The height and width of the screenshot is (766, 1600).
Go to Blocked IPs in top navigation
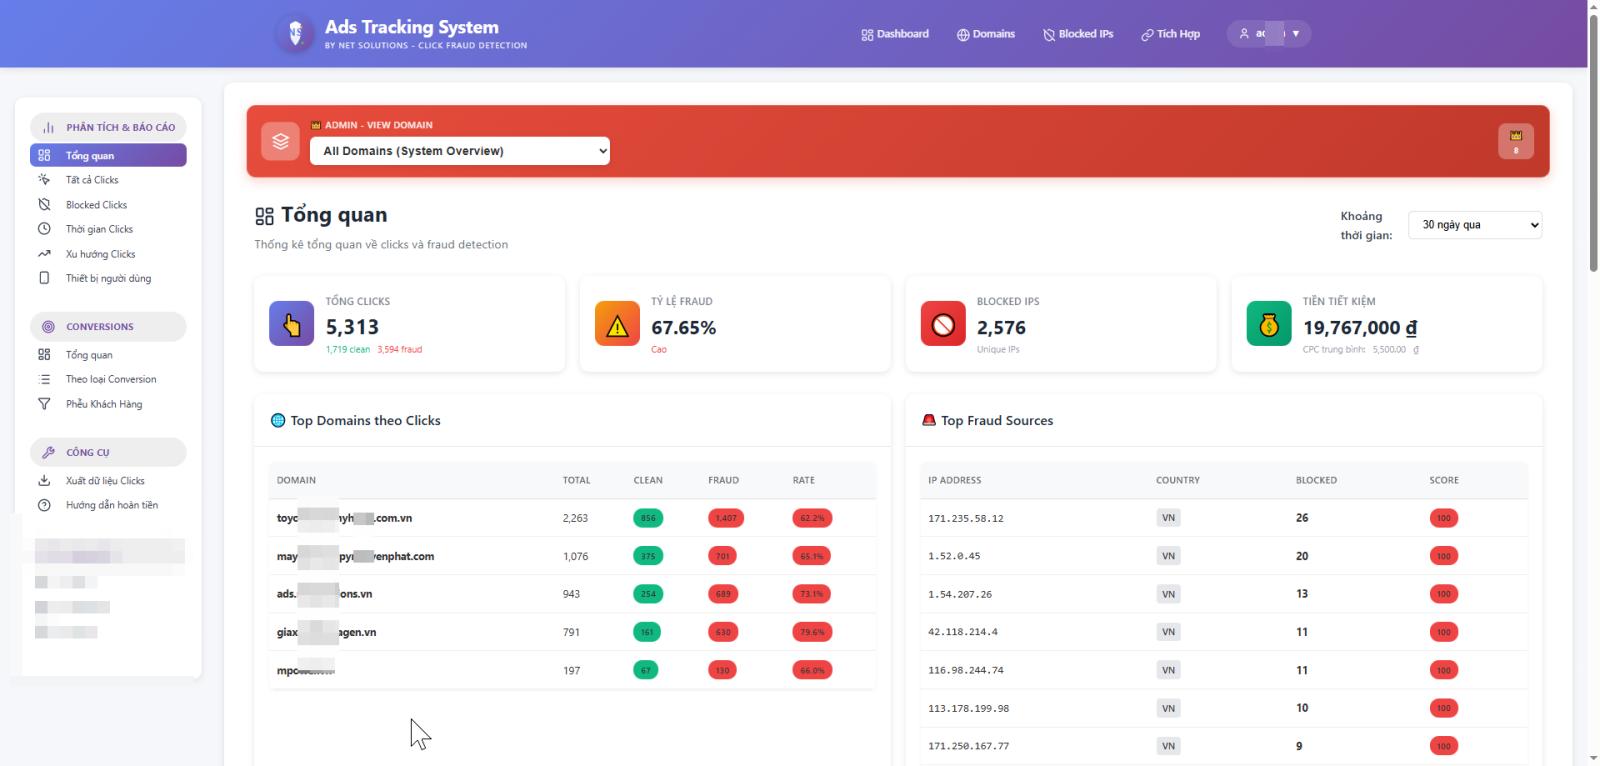click(x=1078, y=34)
